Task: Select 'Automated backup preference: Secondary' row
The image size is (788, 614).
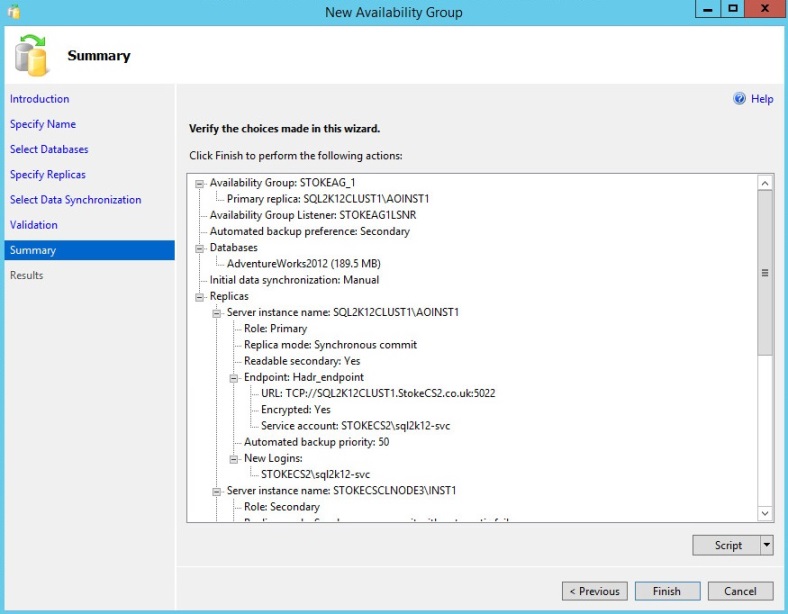Action: 310,231
